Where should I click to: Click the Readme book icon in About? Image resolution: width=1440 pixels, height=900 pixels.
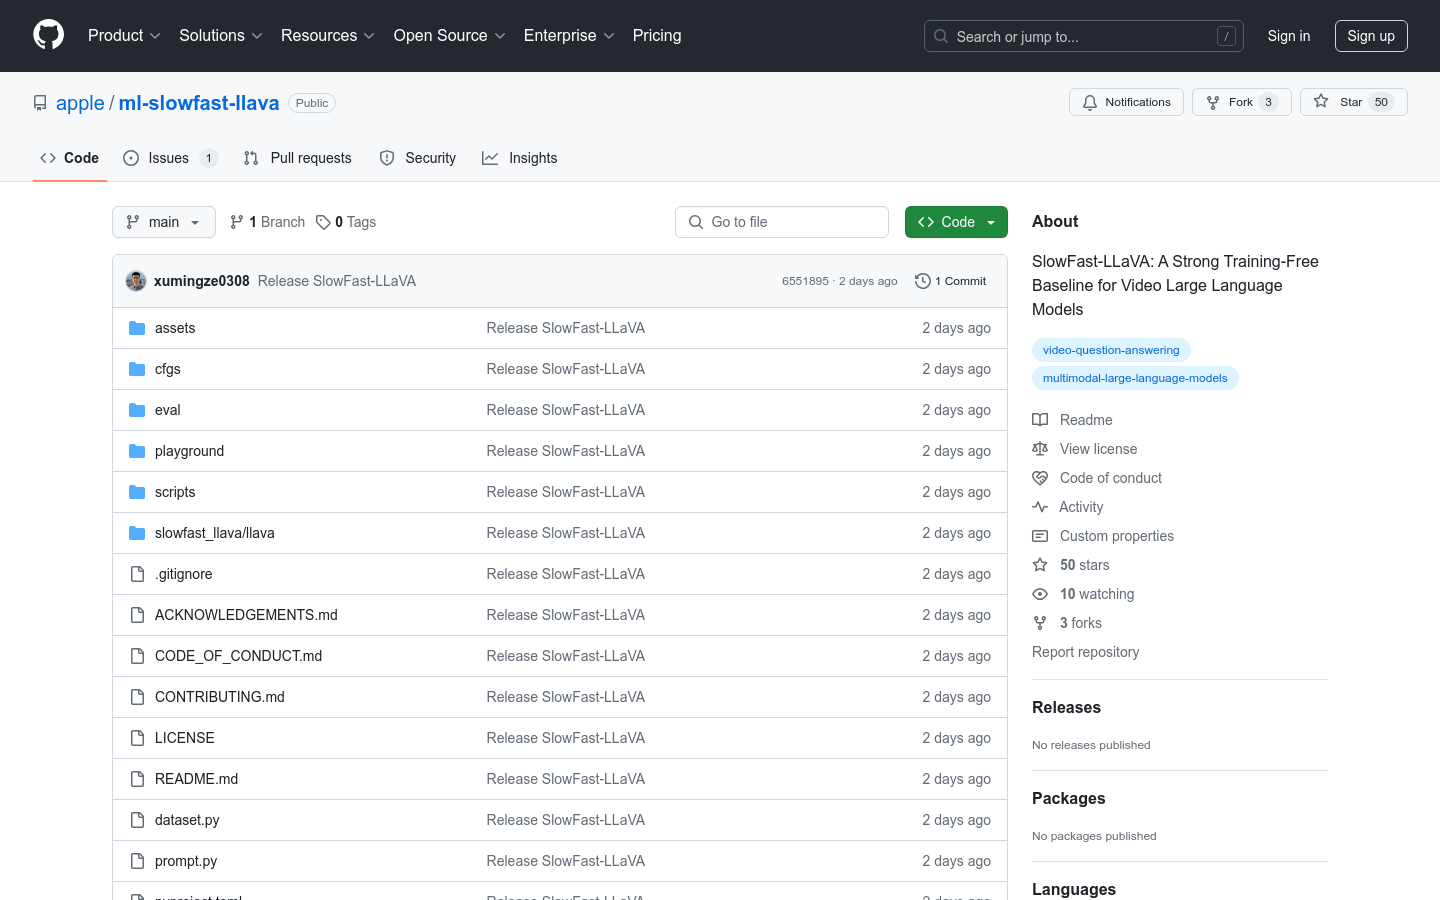(x=1040, y=420)
